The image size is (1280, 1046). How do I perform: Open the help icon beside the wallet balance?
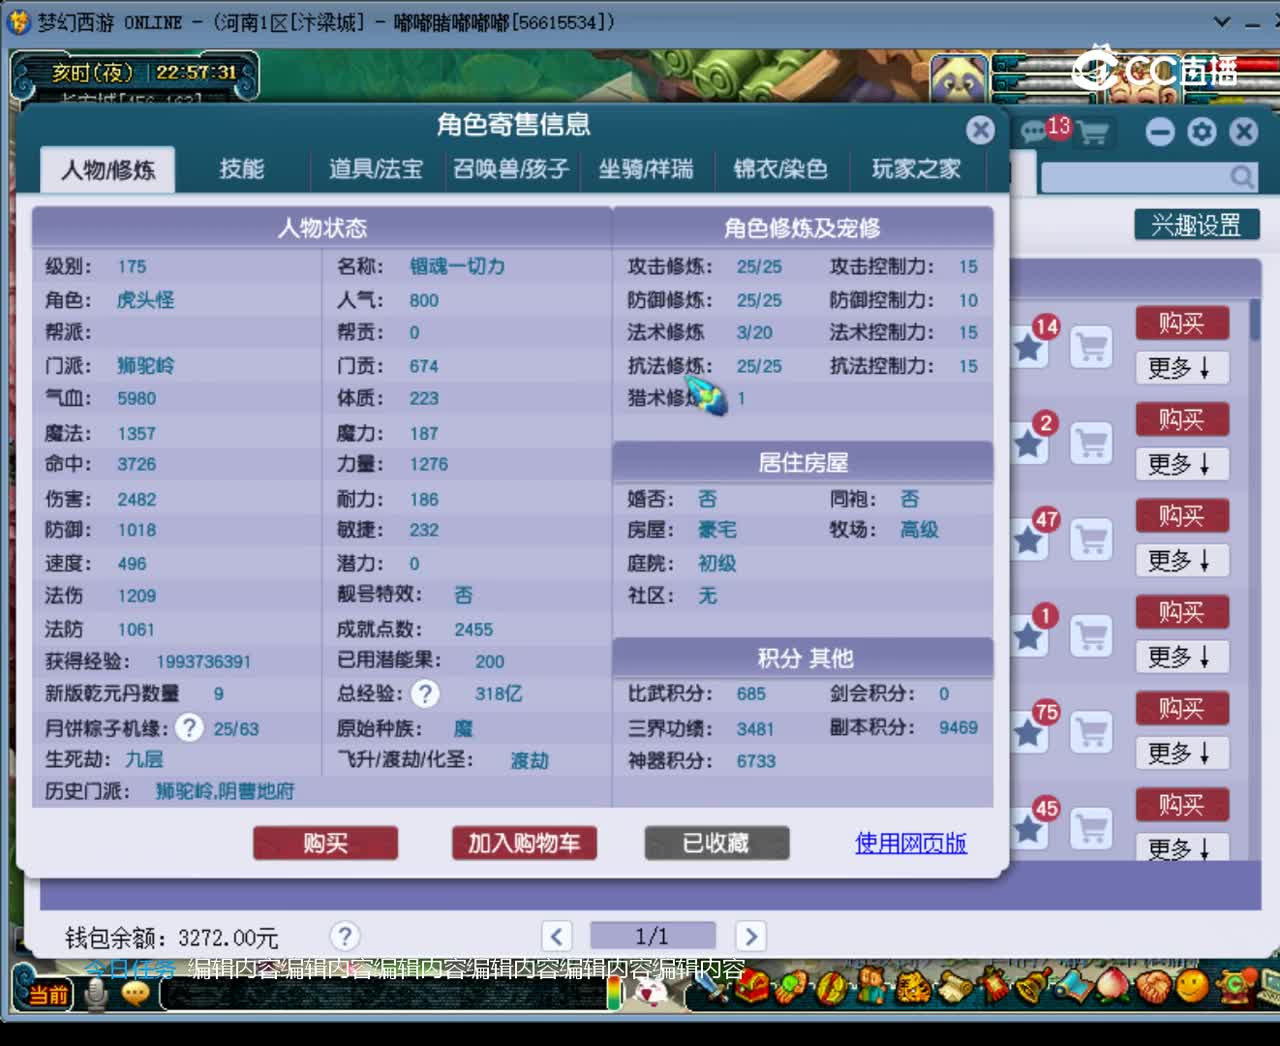pyautogui.click(x=345, y=937)
